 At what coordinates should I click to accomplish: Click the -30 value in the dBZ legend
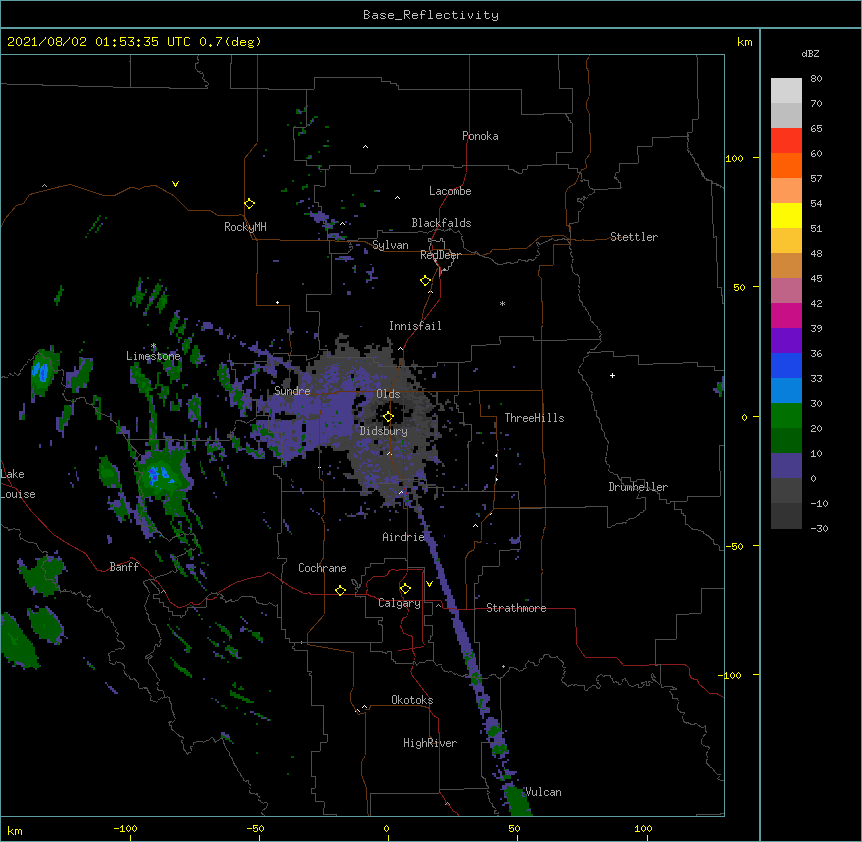coord(819,528)
